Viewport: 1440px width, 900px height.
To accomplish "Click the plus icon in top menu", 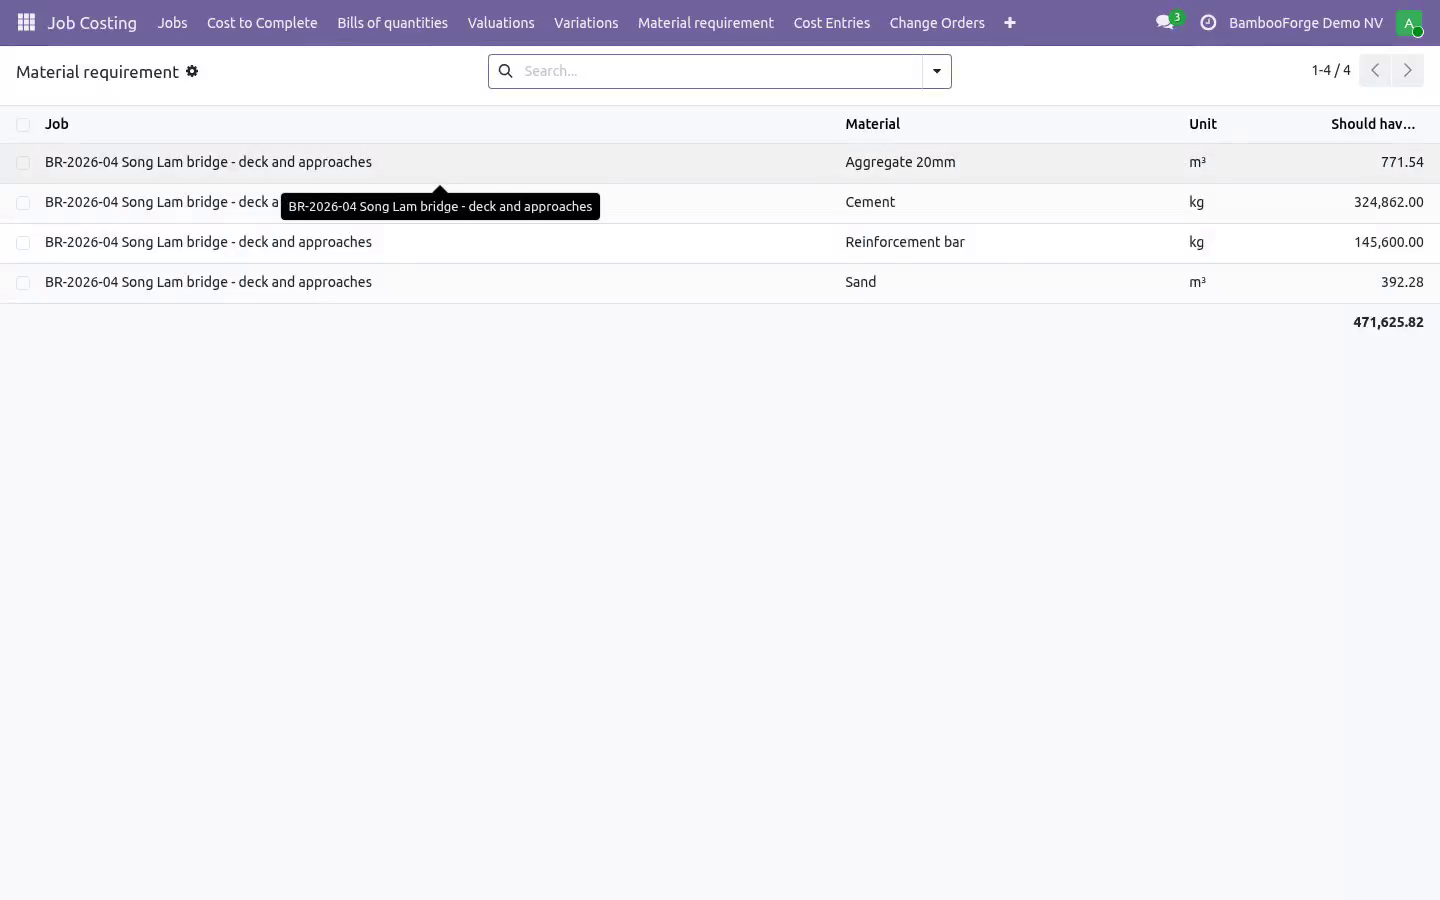I will pyautogui.click(x=1010, y=22).
